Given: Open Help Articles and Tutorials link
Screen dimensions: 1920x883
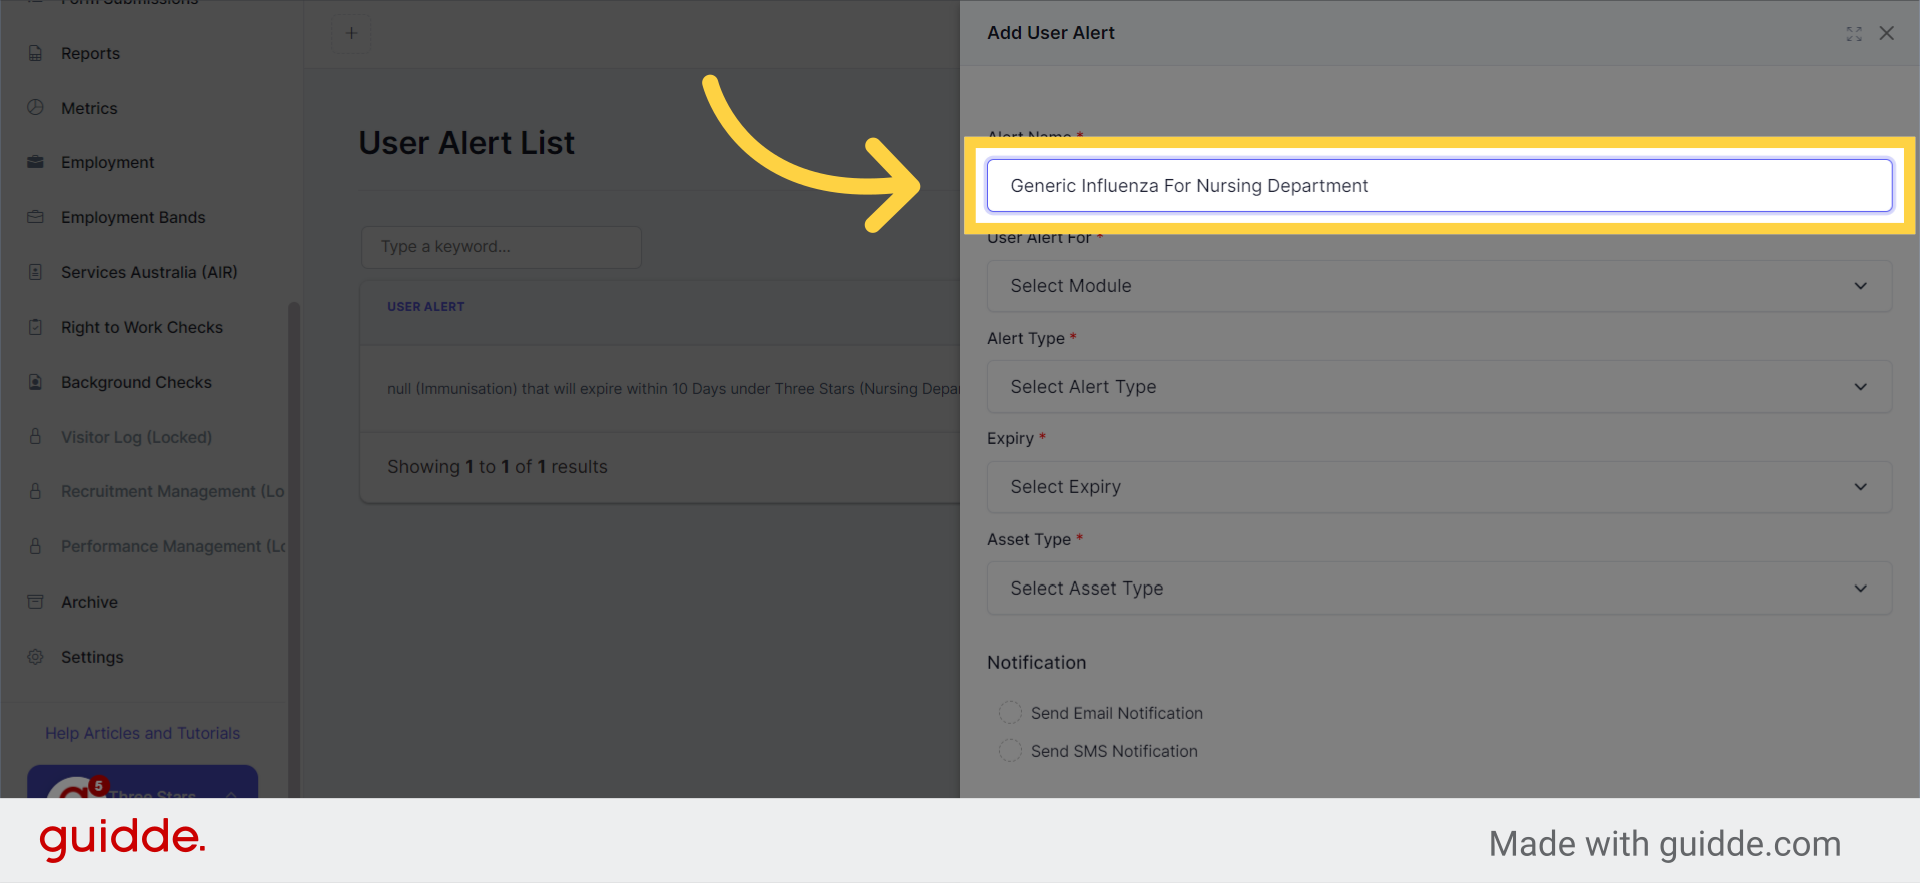Looking at the screenshot, I should coord(143,733).
